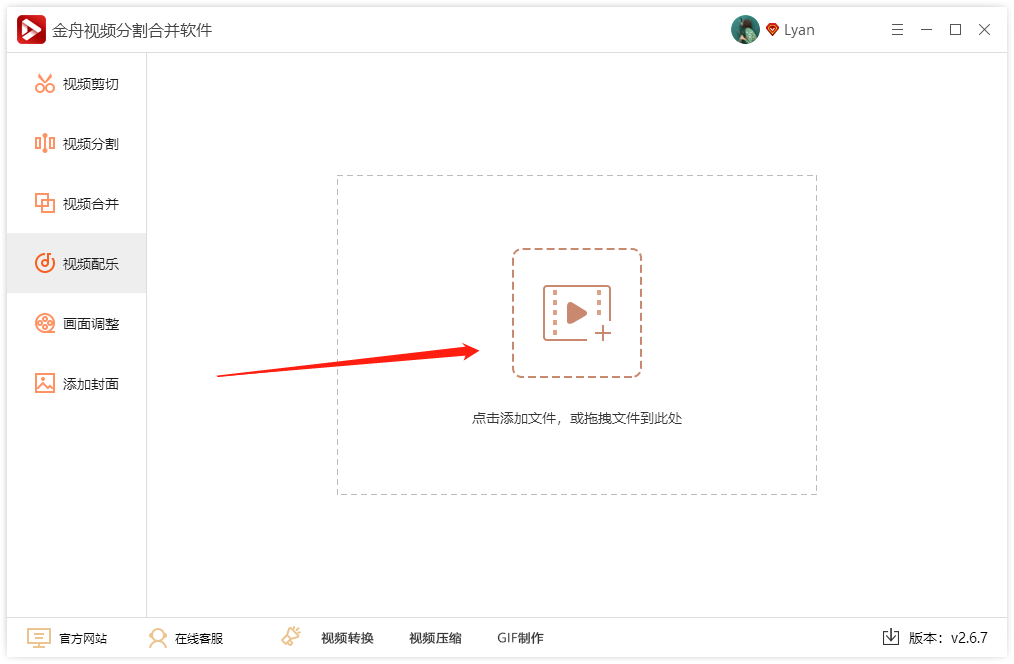Open the 在线客服 link
Viewport: 1014px width, 664px height.
[199, 638]
